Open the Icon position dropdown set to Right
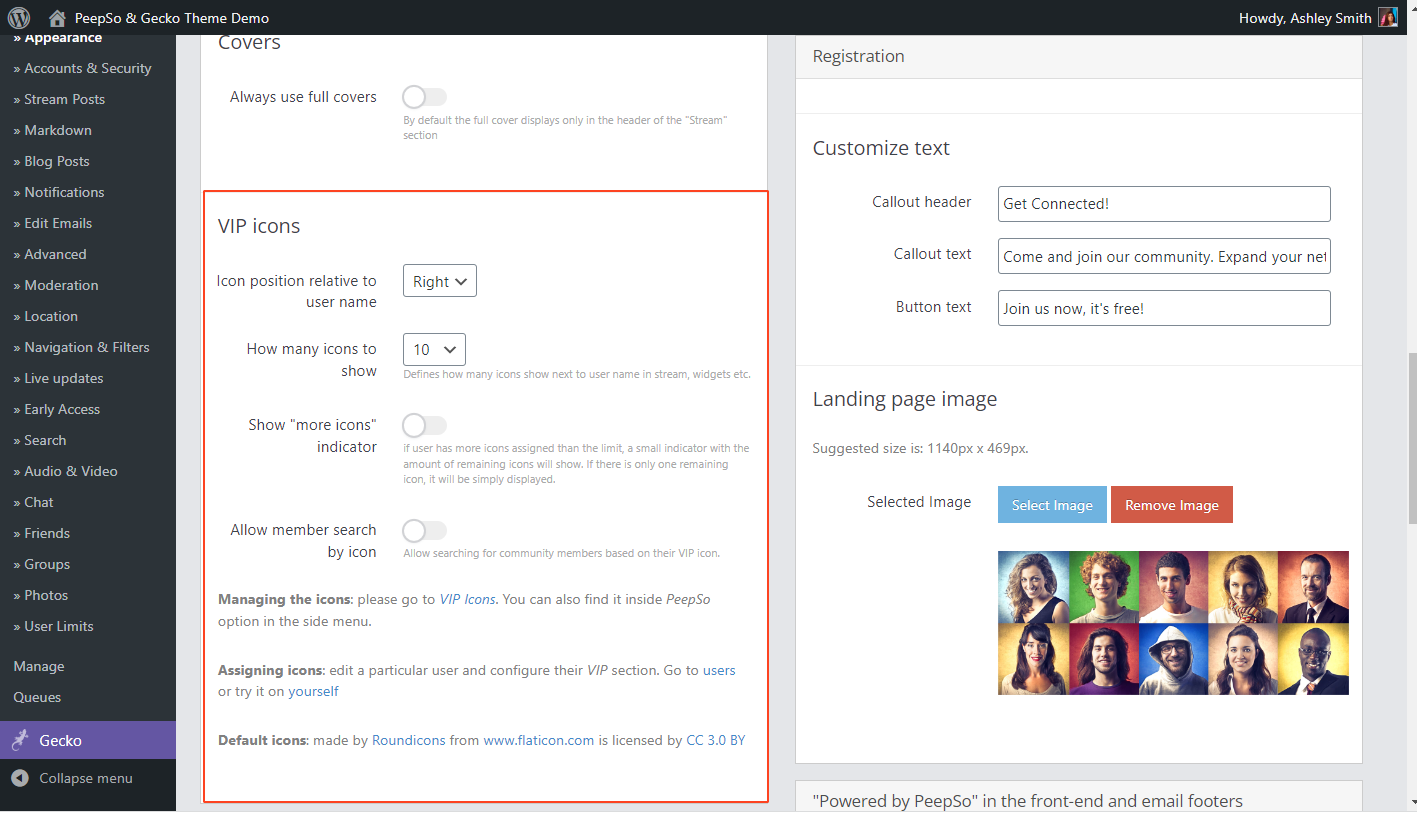The width and height of the screenshot is (1417, 813). point(440,281)
